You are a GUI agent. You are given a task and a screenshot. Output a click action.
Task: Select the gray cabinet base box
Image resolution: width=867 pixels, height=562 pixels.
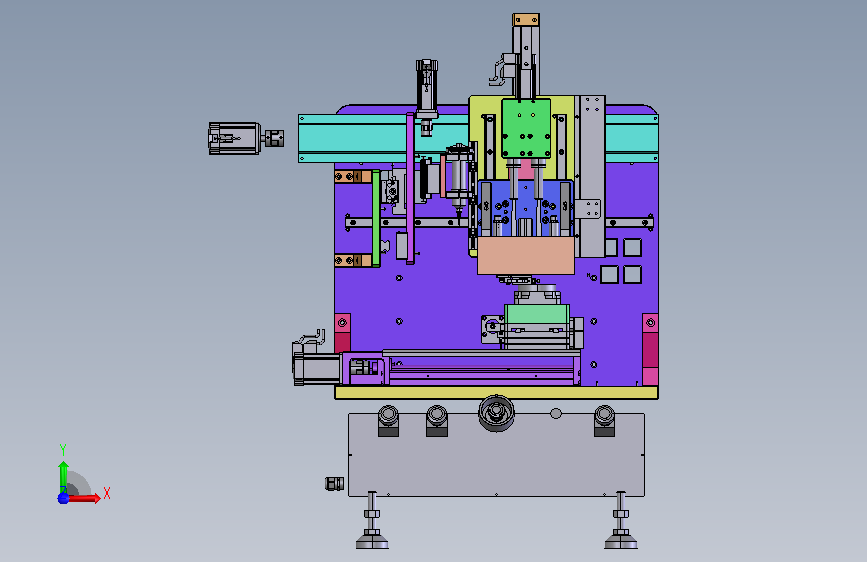(x=497, y=455)
